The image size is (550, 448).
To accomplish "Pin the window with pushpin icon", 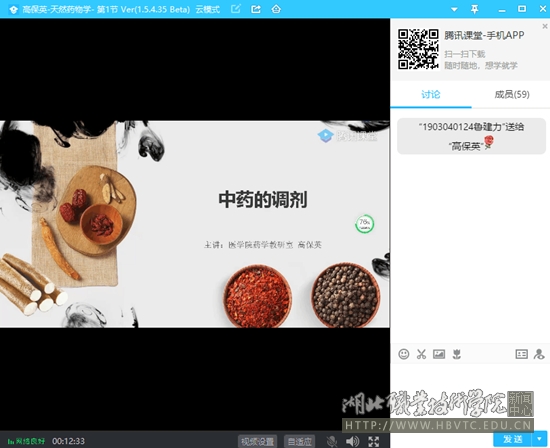I will [474, 9].
